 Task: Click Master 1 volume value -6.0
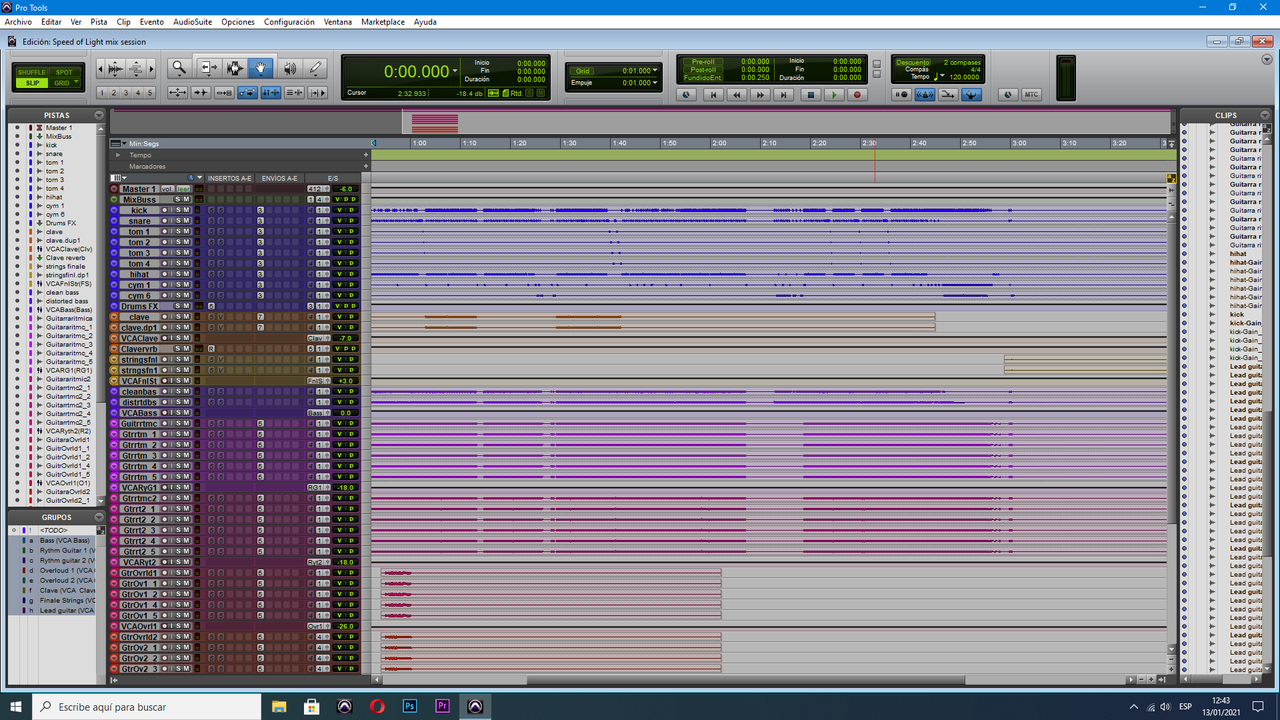345,189
